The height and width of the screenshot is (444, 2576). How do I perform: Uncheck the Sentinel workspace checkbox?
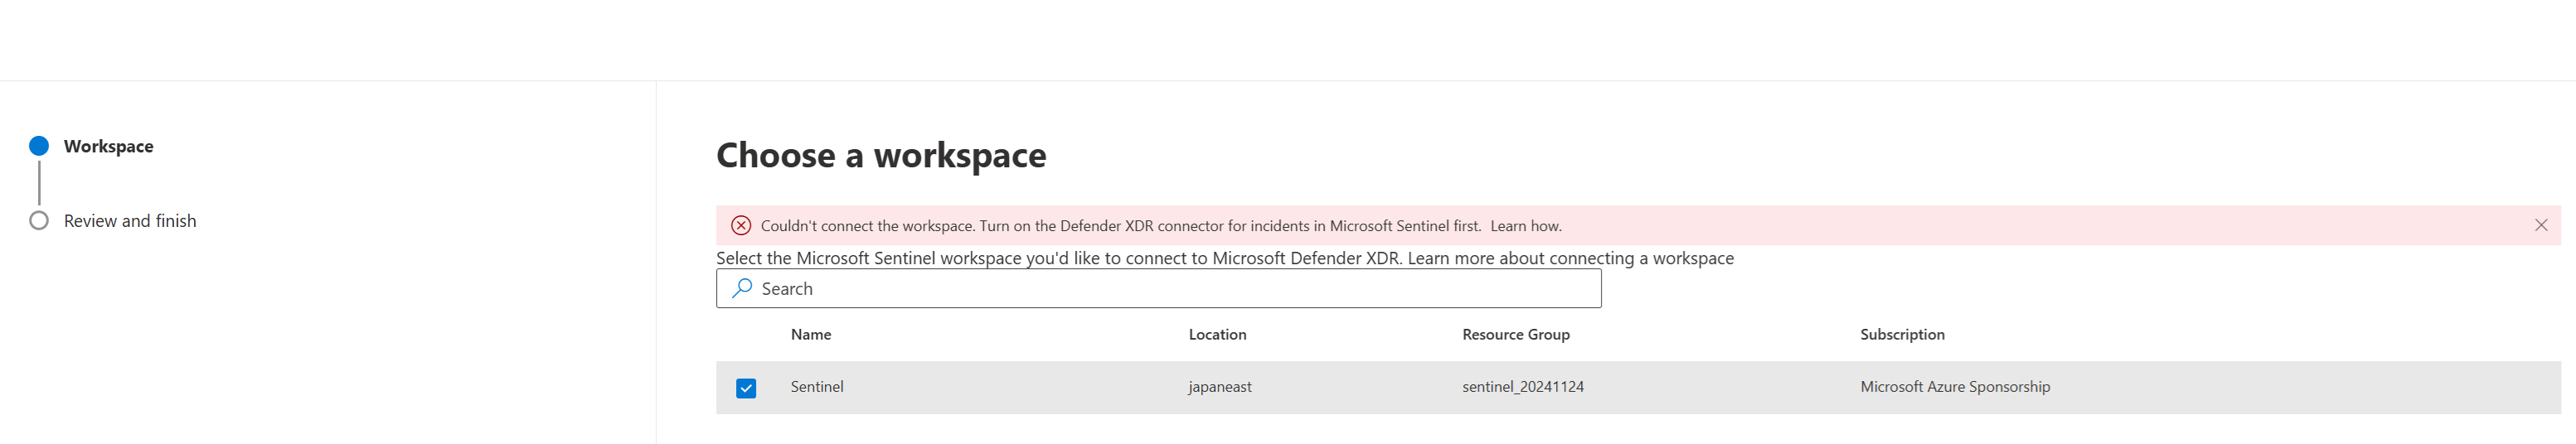click(x=745, y=388)
